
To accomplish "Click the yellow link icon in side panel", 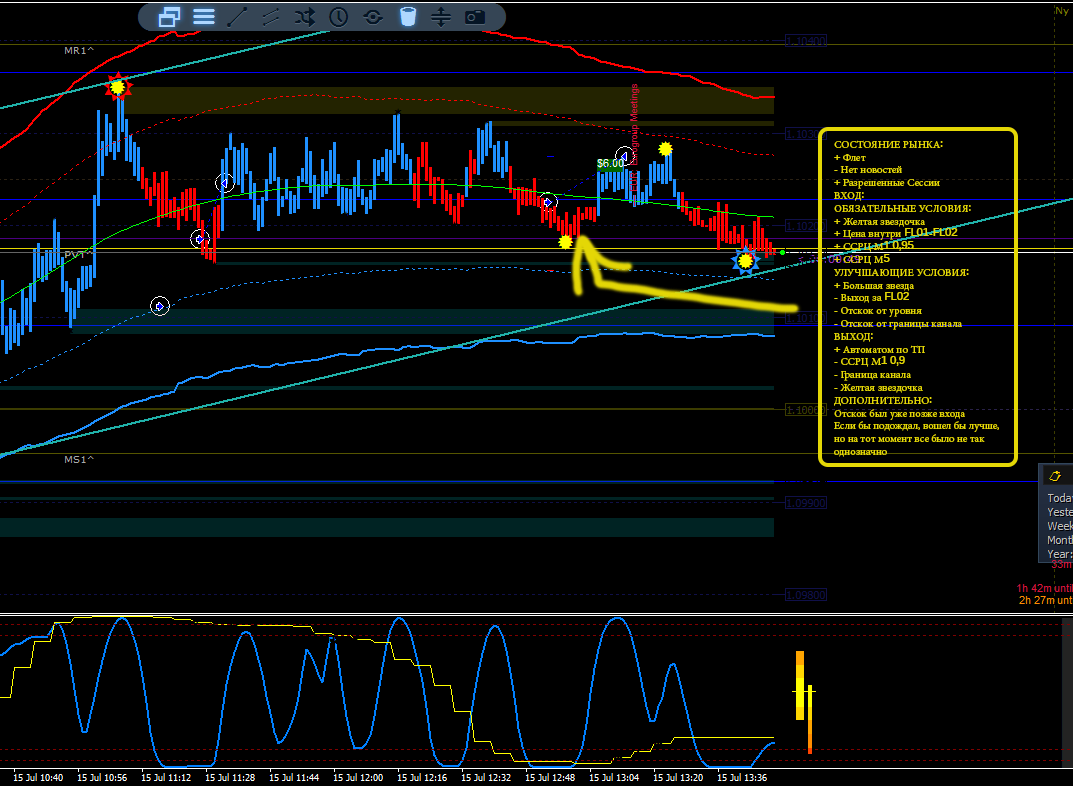I will click(1055, 476).
